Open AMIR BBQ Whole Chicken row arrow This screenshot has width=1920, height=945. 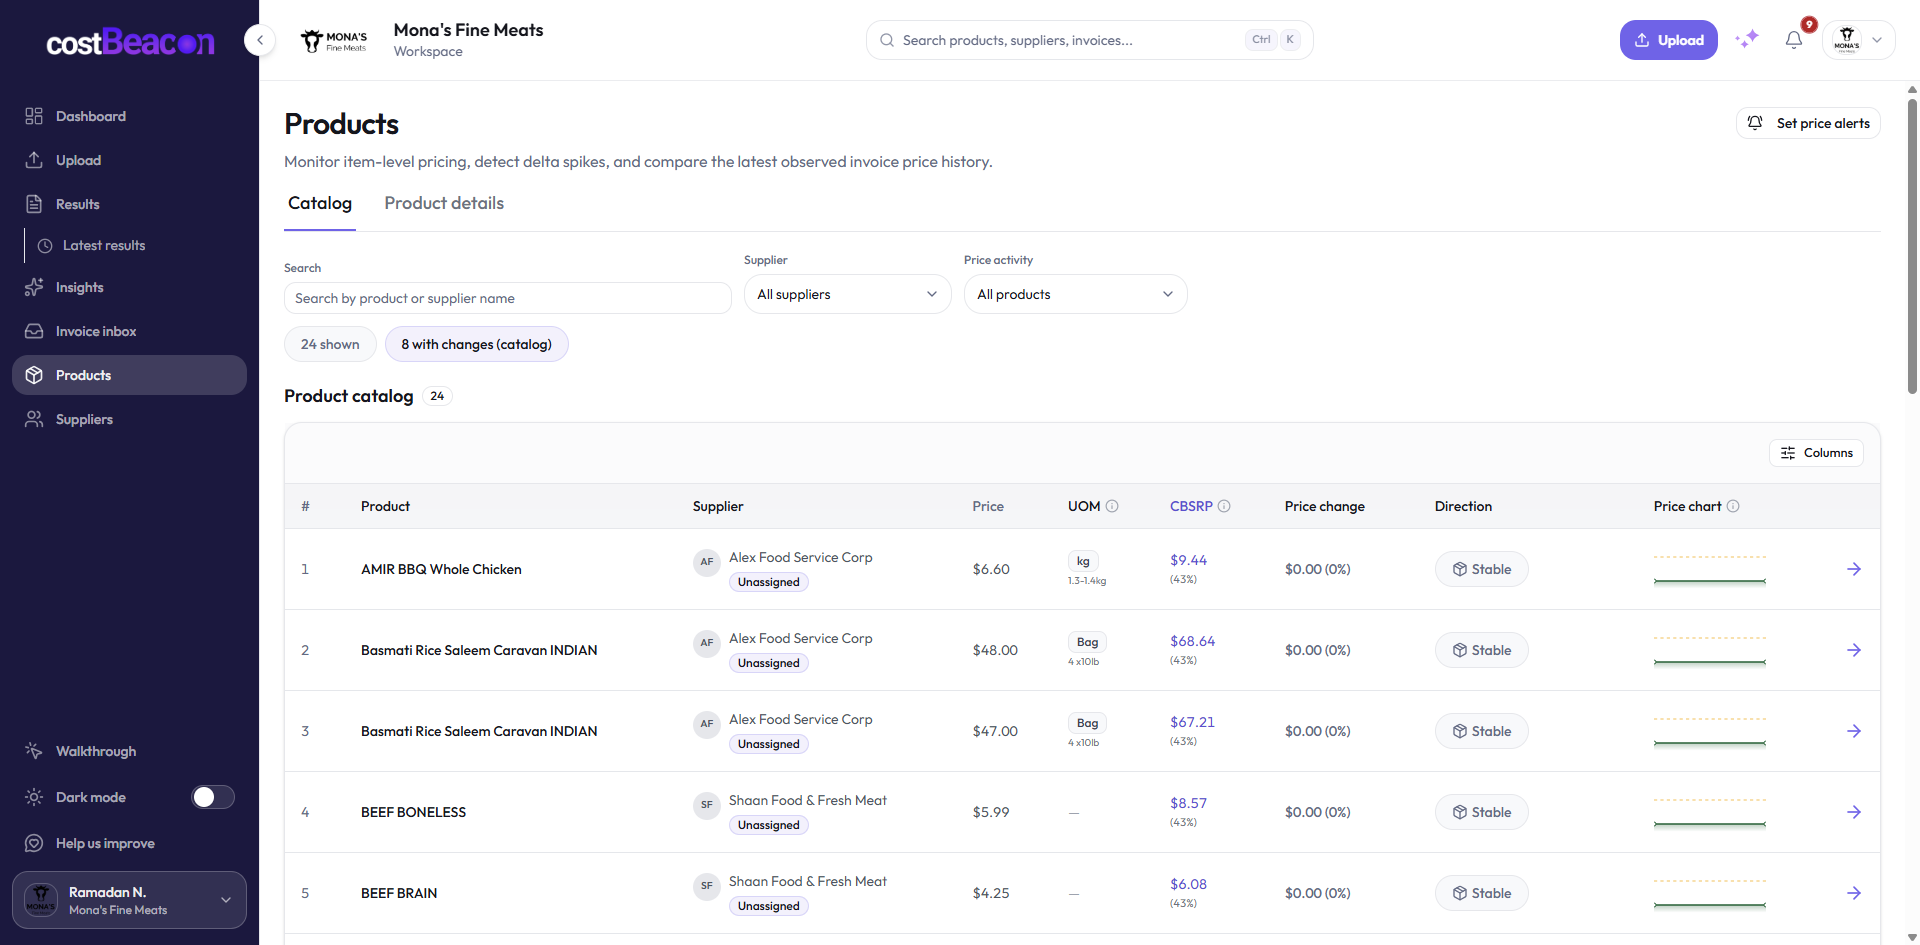pos(1853,569)
